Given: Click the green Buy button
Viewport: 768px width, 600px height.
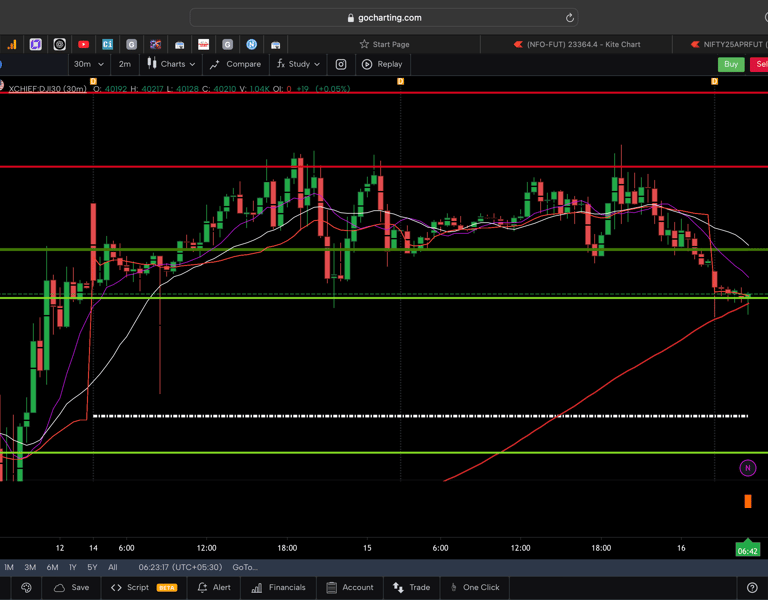Looking at the screenshot, I should [731, 64].
